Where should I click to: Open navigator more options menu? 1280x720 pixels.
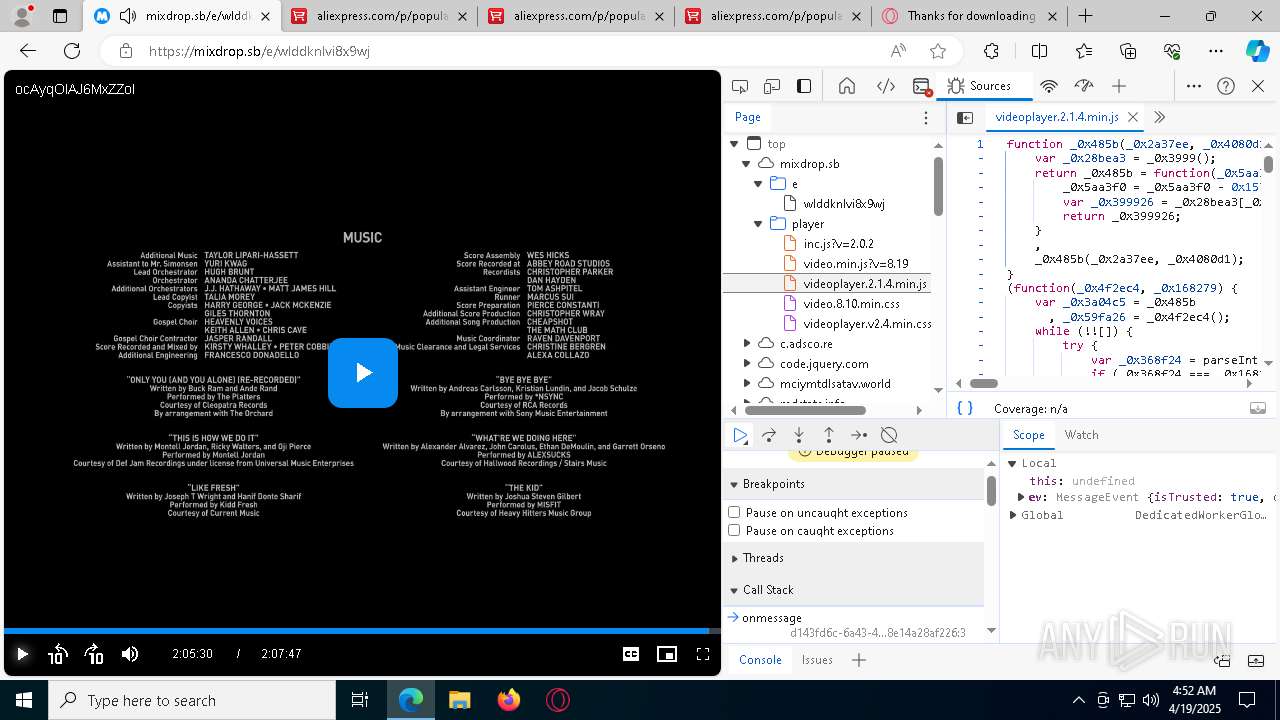pos(926,118)
